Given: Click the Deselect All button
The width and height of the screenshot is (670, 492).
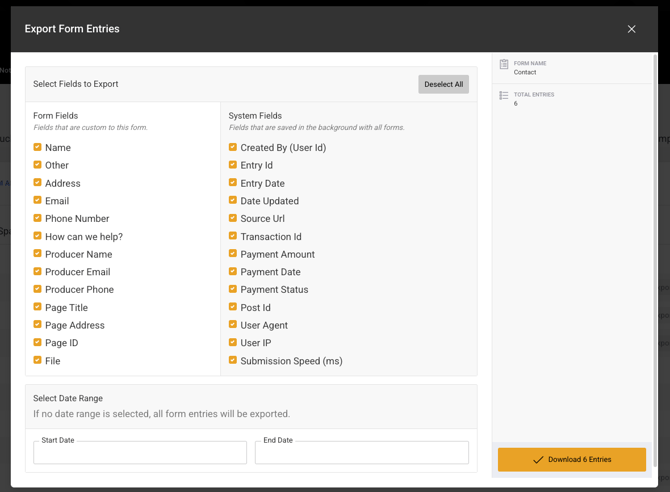Looking at the screenshot, I should (443, 84).
